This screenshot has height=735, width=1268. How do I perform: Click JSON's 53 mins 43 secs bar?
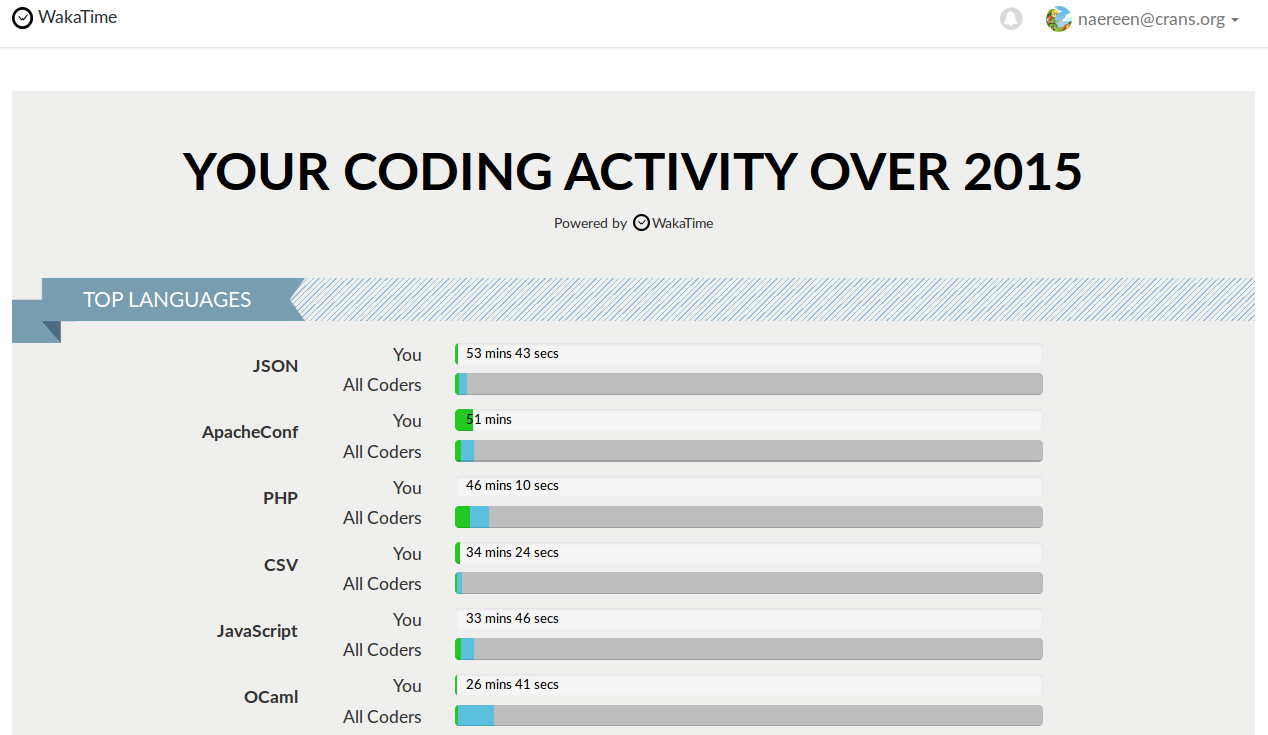click(x=748, y=354)
